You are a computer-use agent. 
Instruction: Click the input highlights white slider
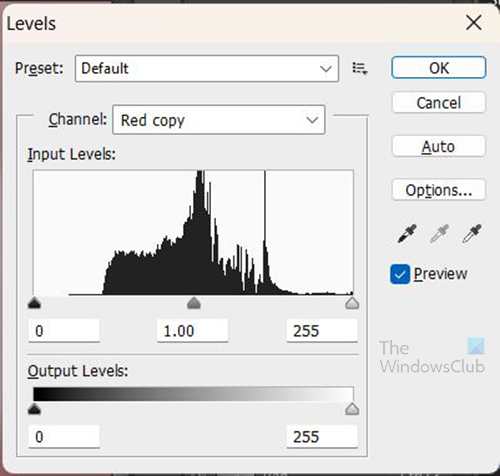pyautogui.click(x=352, y=303)
